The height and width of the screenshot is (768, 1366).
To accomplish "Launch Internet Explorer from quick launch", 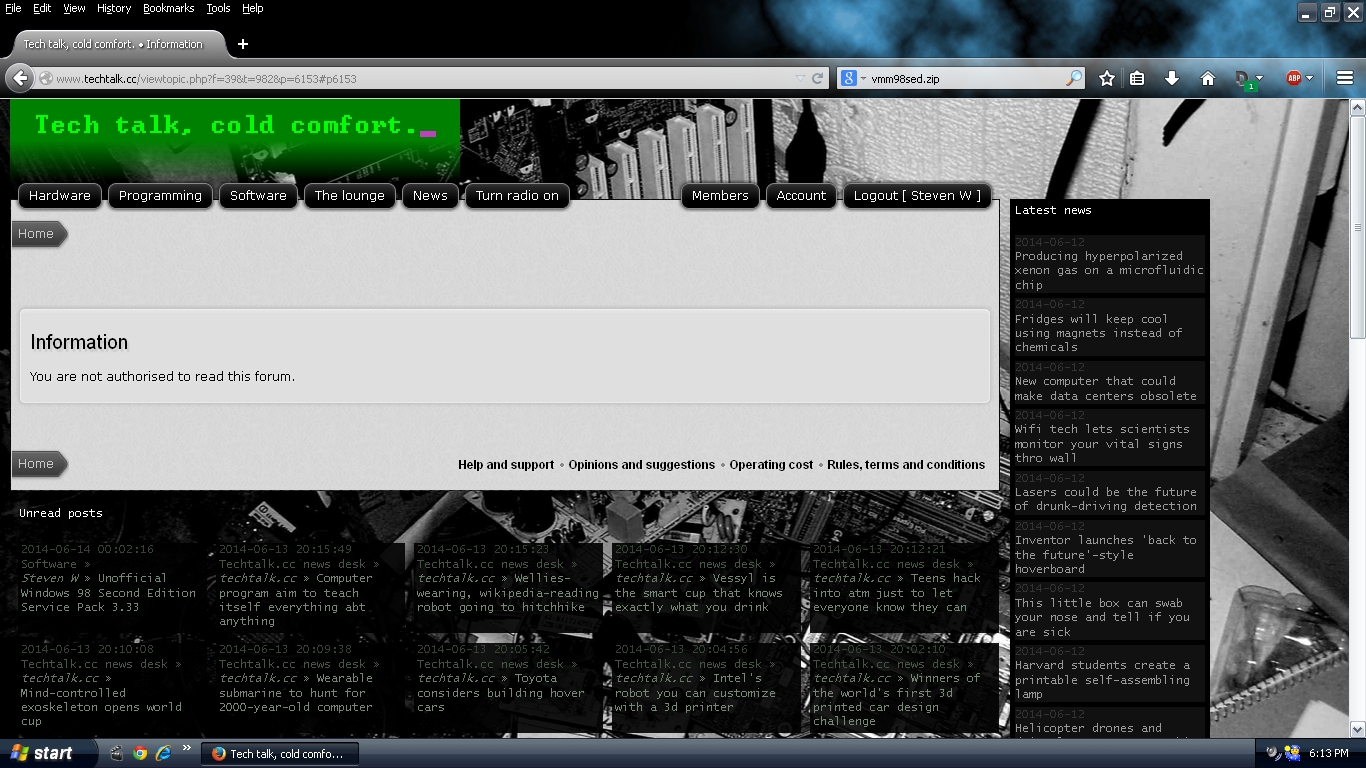I will coord(163,753).
